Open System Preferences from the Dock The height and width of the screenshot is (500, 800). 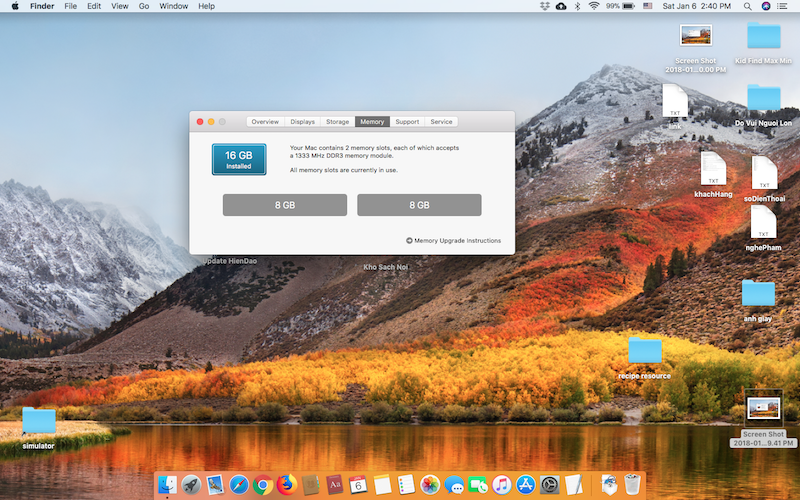[x=550, y=485]
